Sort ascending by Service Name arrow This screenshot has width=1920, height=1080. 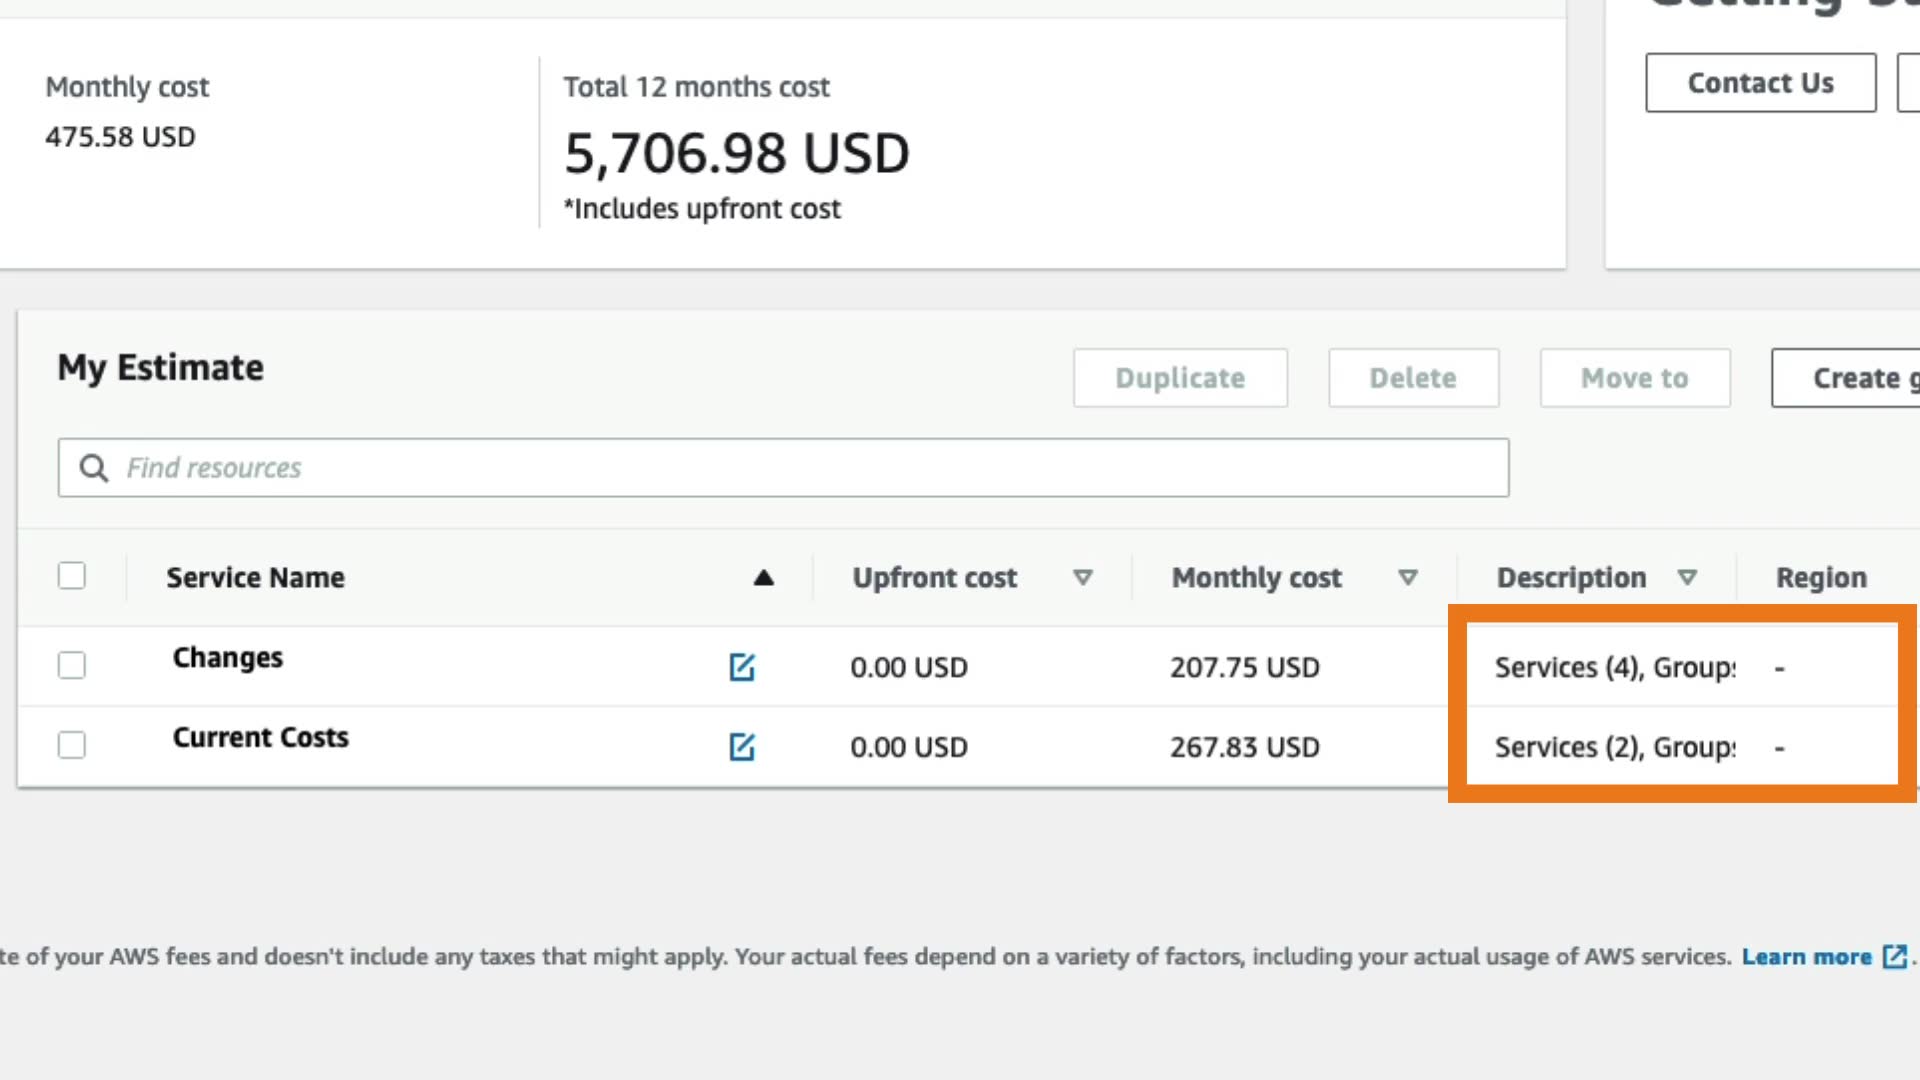pos(764,578)
